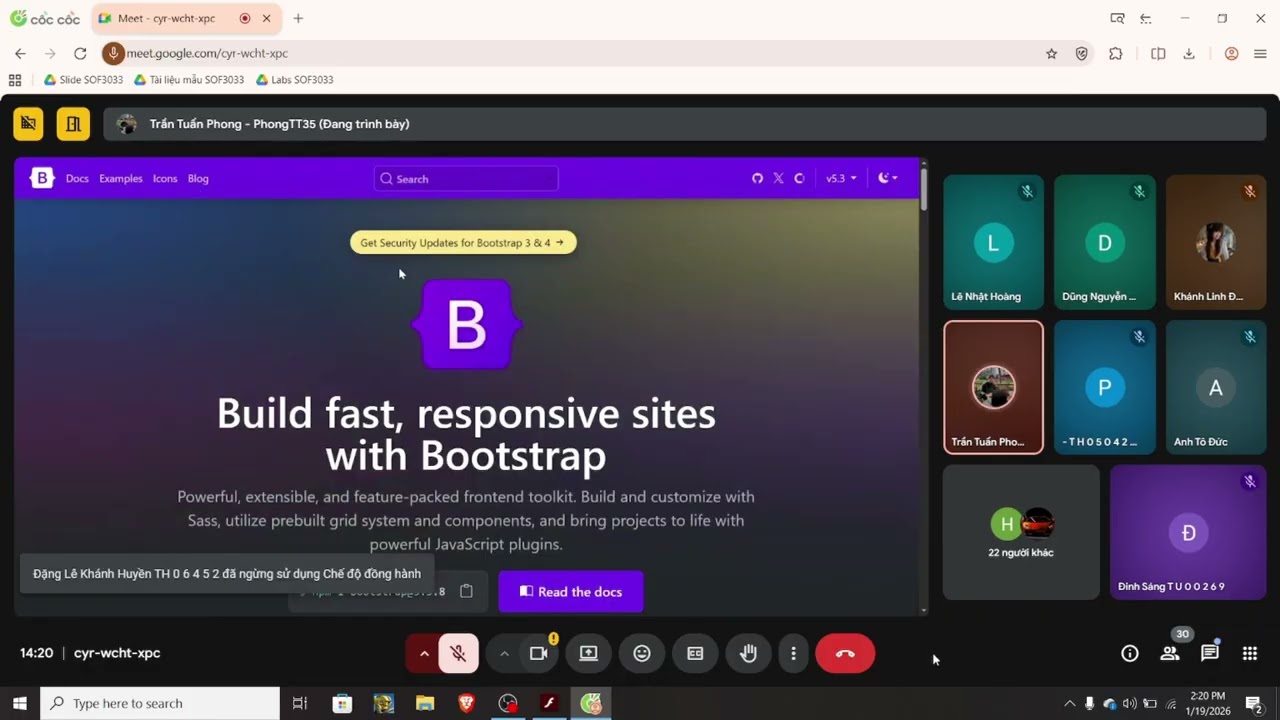1280x720 pixels.
Task: Open Meet's more options menu
Action: pyautogui.click(x=794, y=653)
